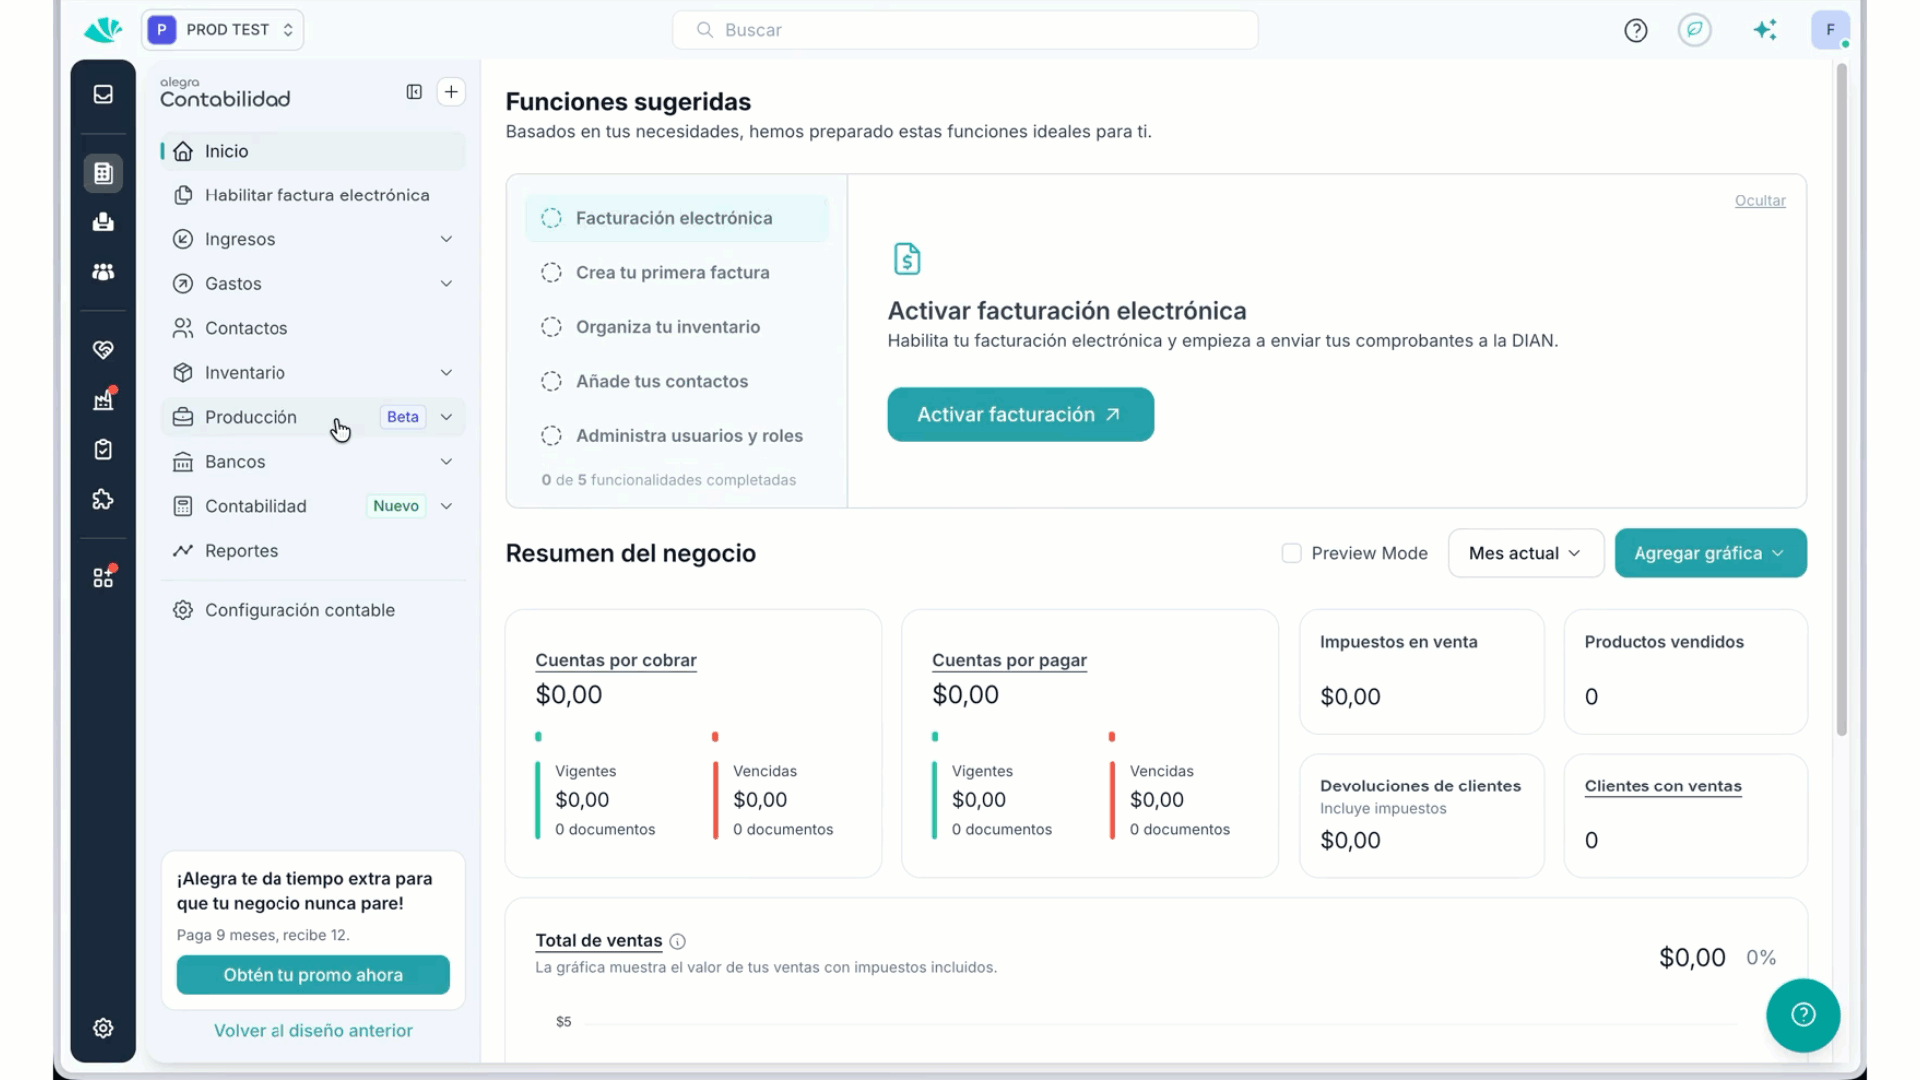Viewport: 1920px width, 1080px height.
Task: Click the Buscar search field
Action: tap(965, 30)
